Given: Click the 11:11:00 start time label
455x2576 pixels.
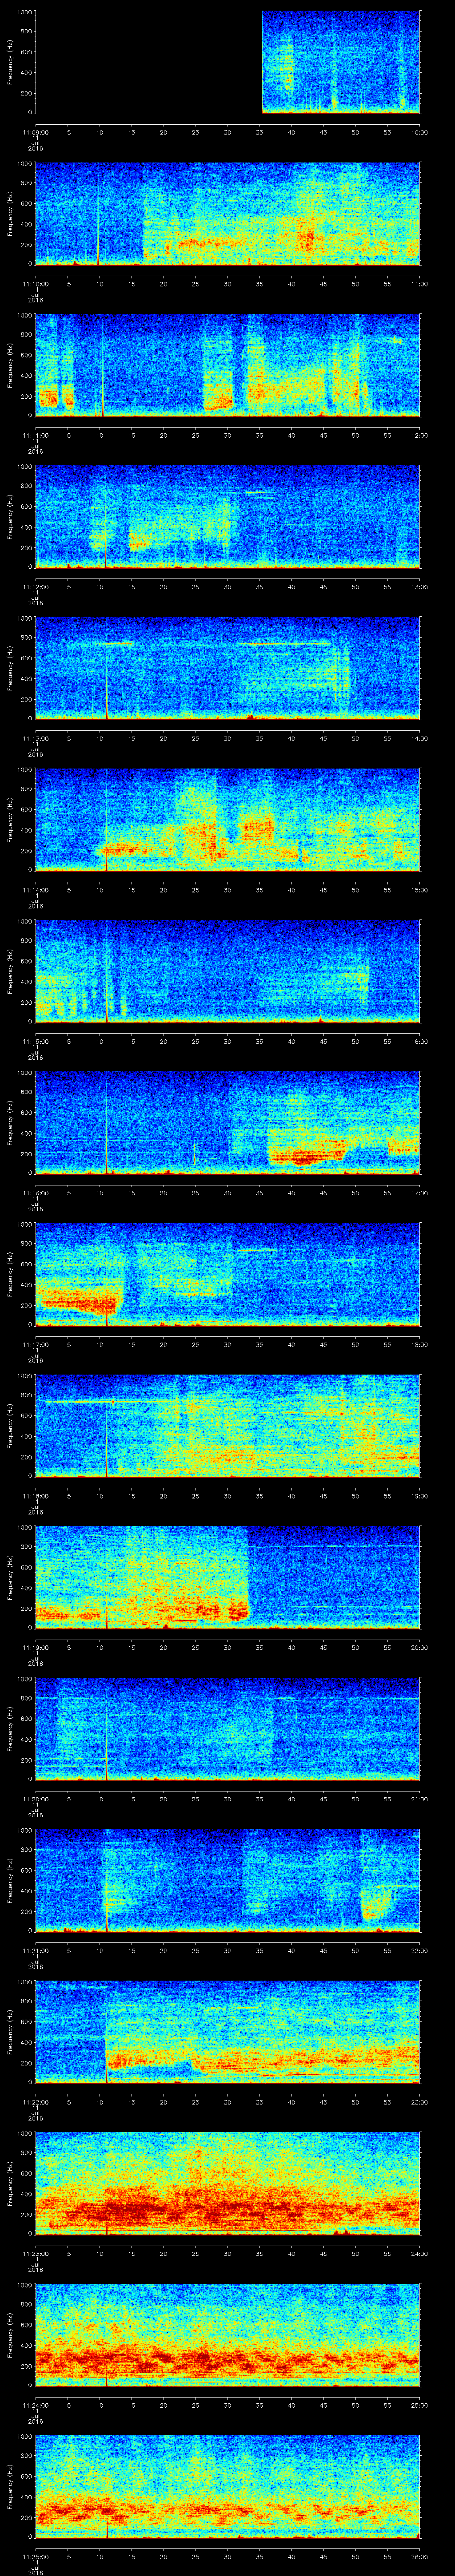Looking at the screenshot, I should pyautogui.click(x=35, y=435).
